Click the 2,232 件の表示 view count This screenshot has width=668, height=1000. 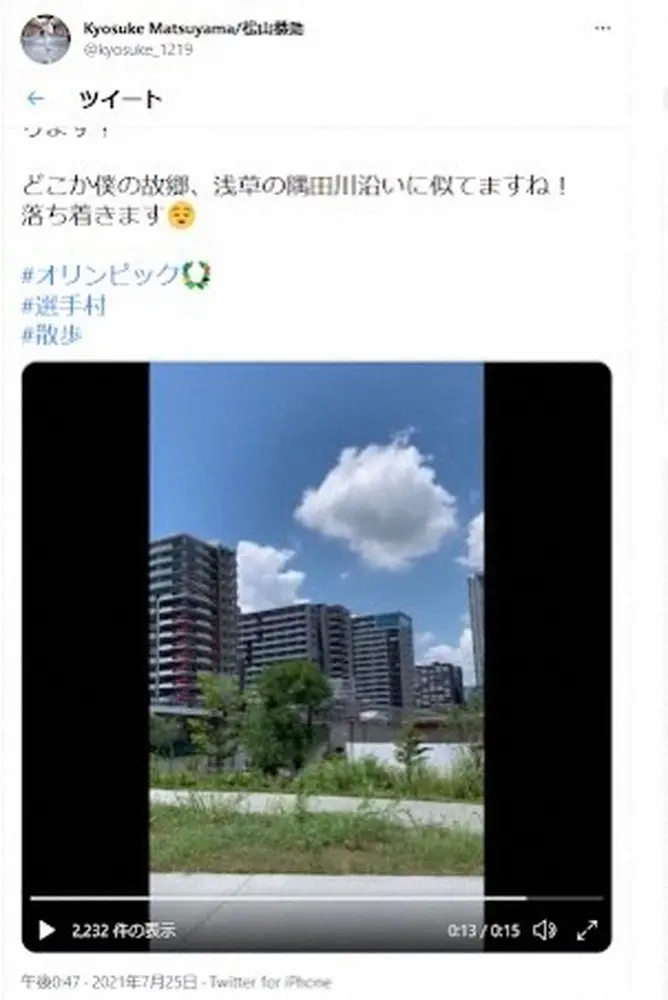click(x=123, y=930)
